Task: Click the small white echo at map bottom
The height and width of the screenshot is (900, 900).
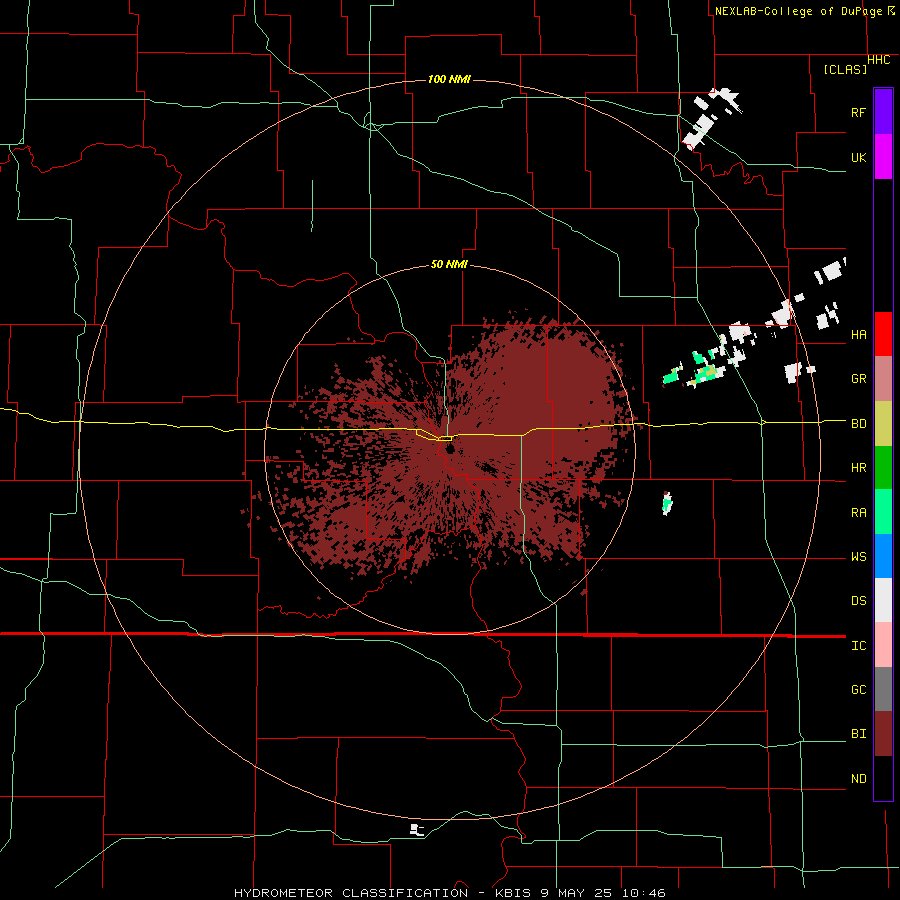Action: click(417, 829)
